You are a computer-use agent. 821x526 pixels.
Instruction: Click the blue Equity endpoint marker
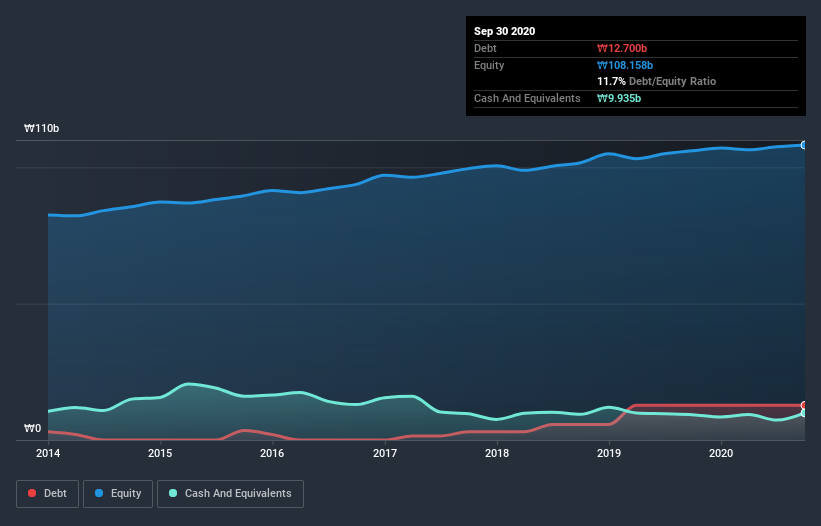click(804, 145)
